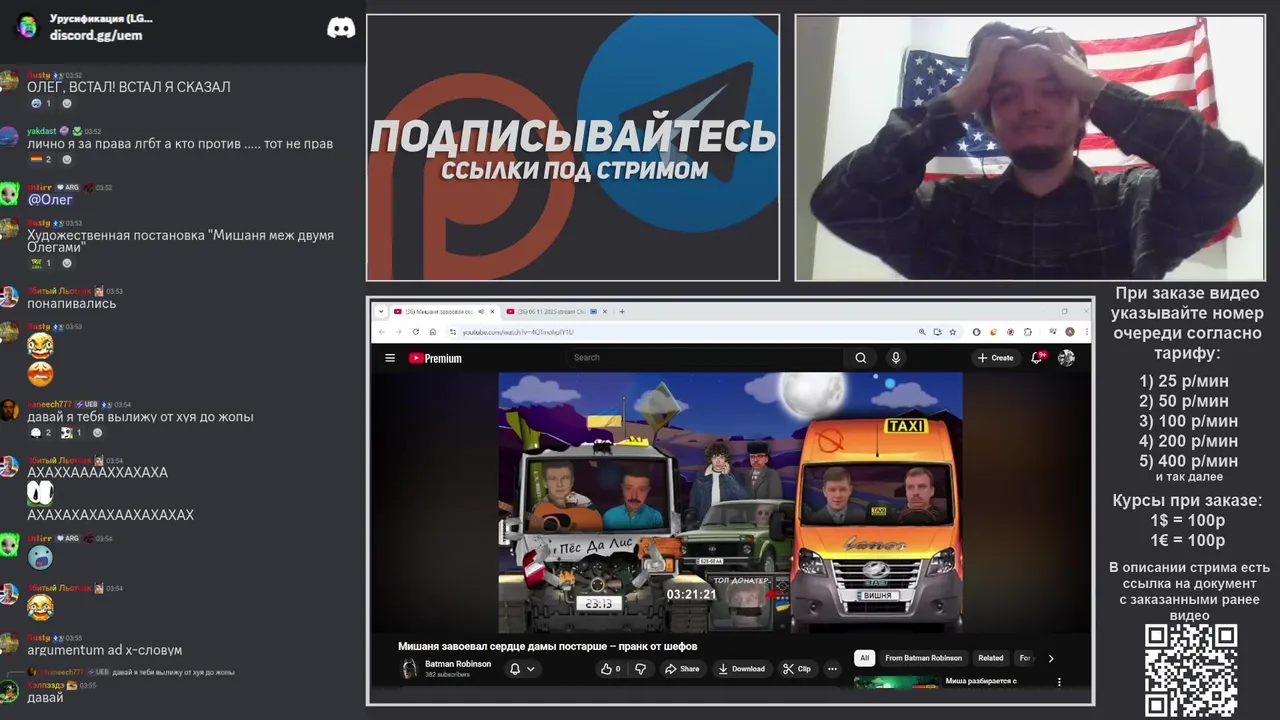Open Chrome three-dot menu

1085,332
